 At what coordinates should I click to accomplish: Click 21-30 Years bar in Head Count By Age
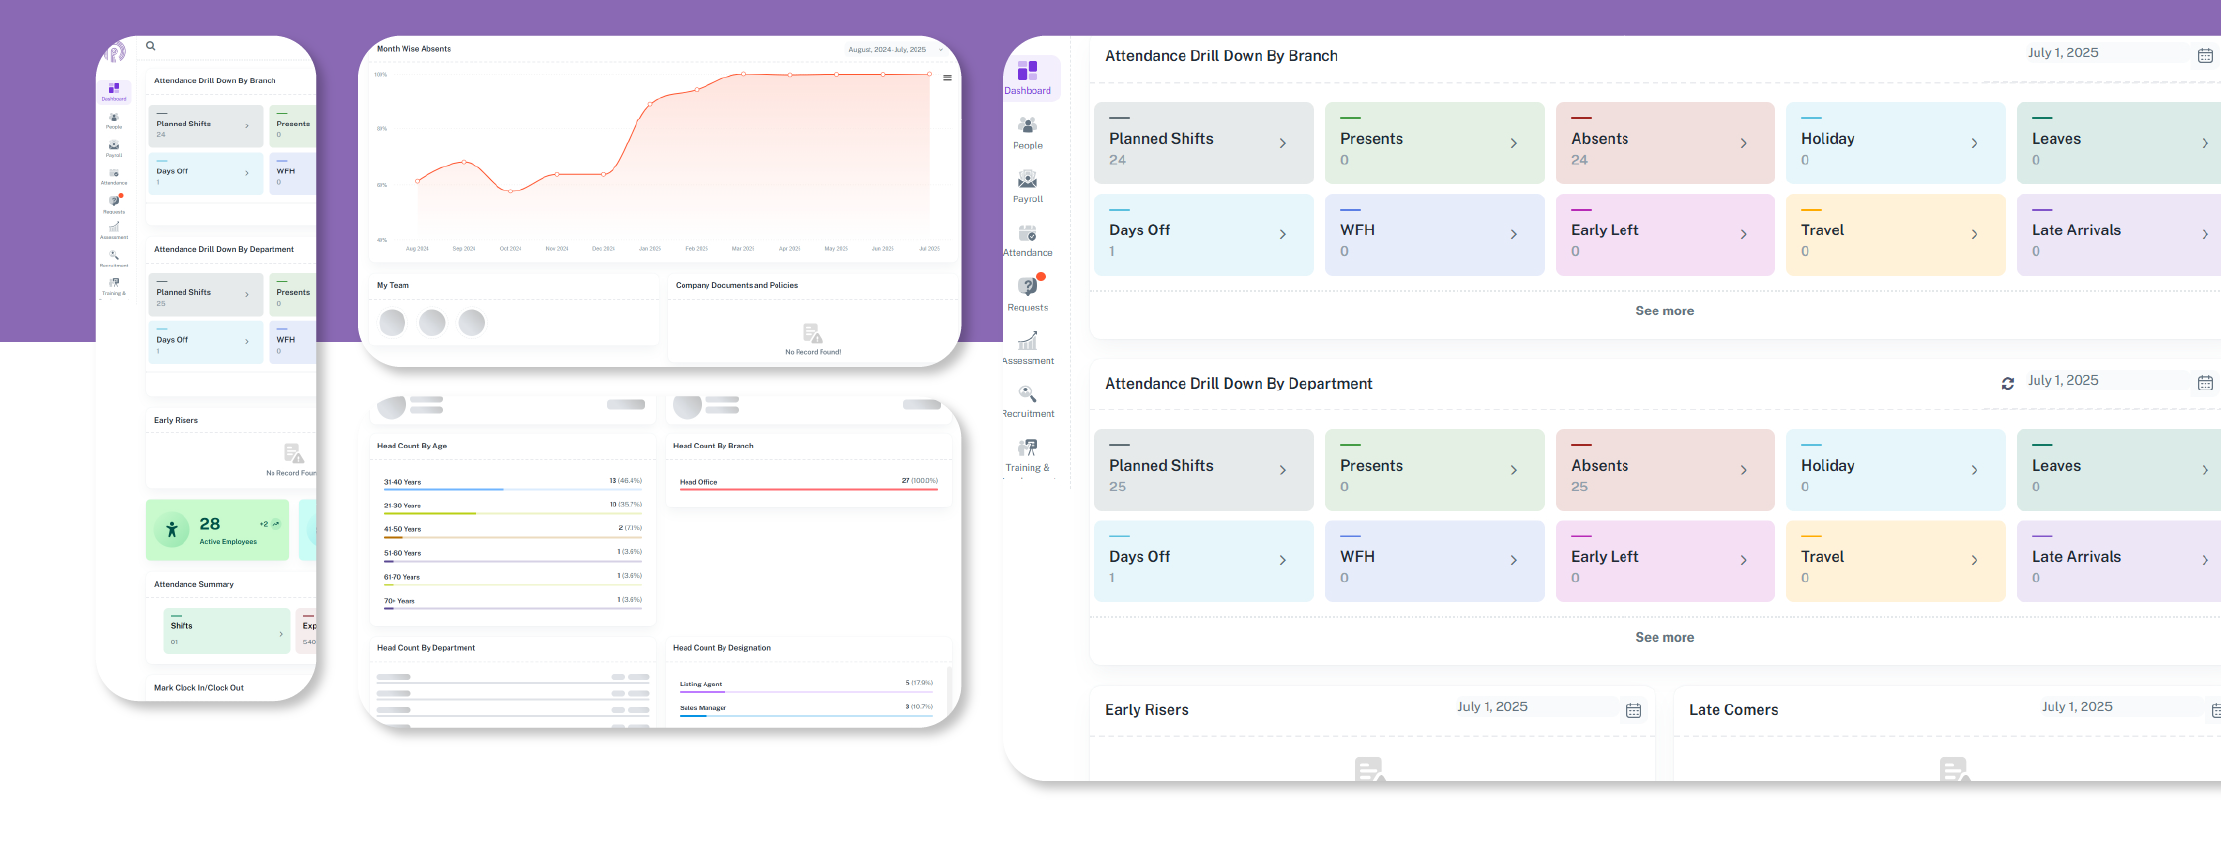coord(513,513)
